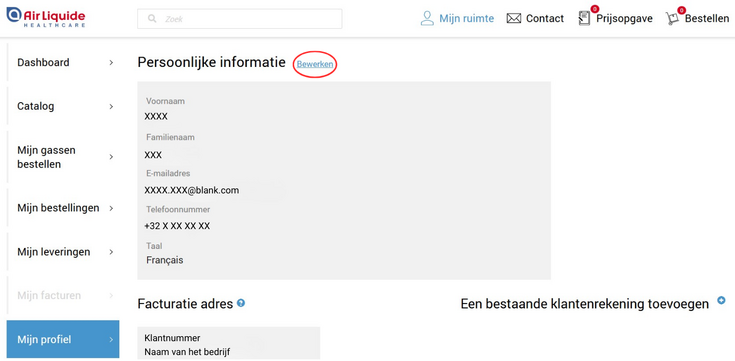The image size is (735, 361).
Task: Expand the Mijn gassen bestellen chevron
Action: pyautogui.click(x=111, y=157)
